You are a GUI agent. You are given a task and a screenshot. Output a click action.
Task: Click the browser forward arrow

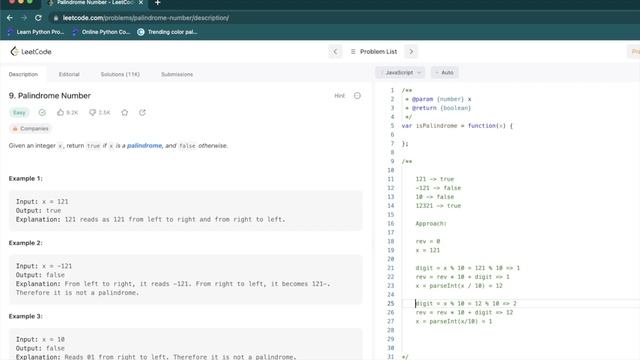[24, 18]
